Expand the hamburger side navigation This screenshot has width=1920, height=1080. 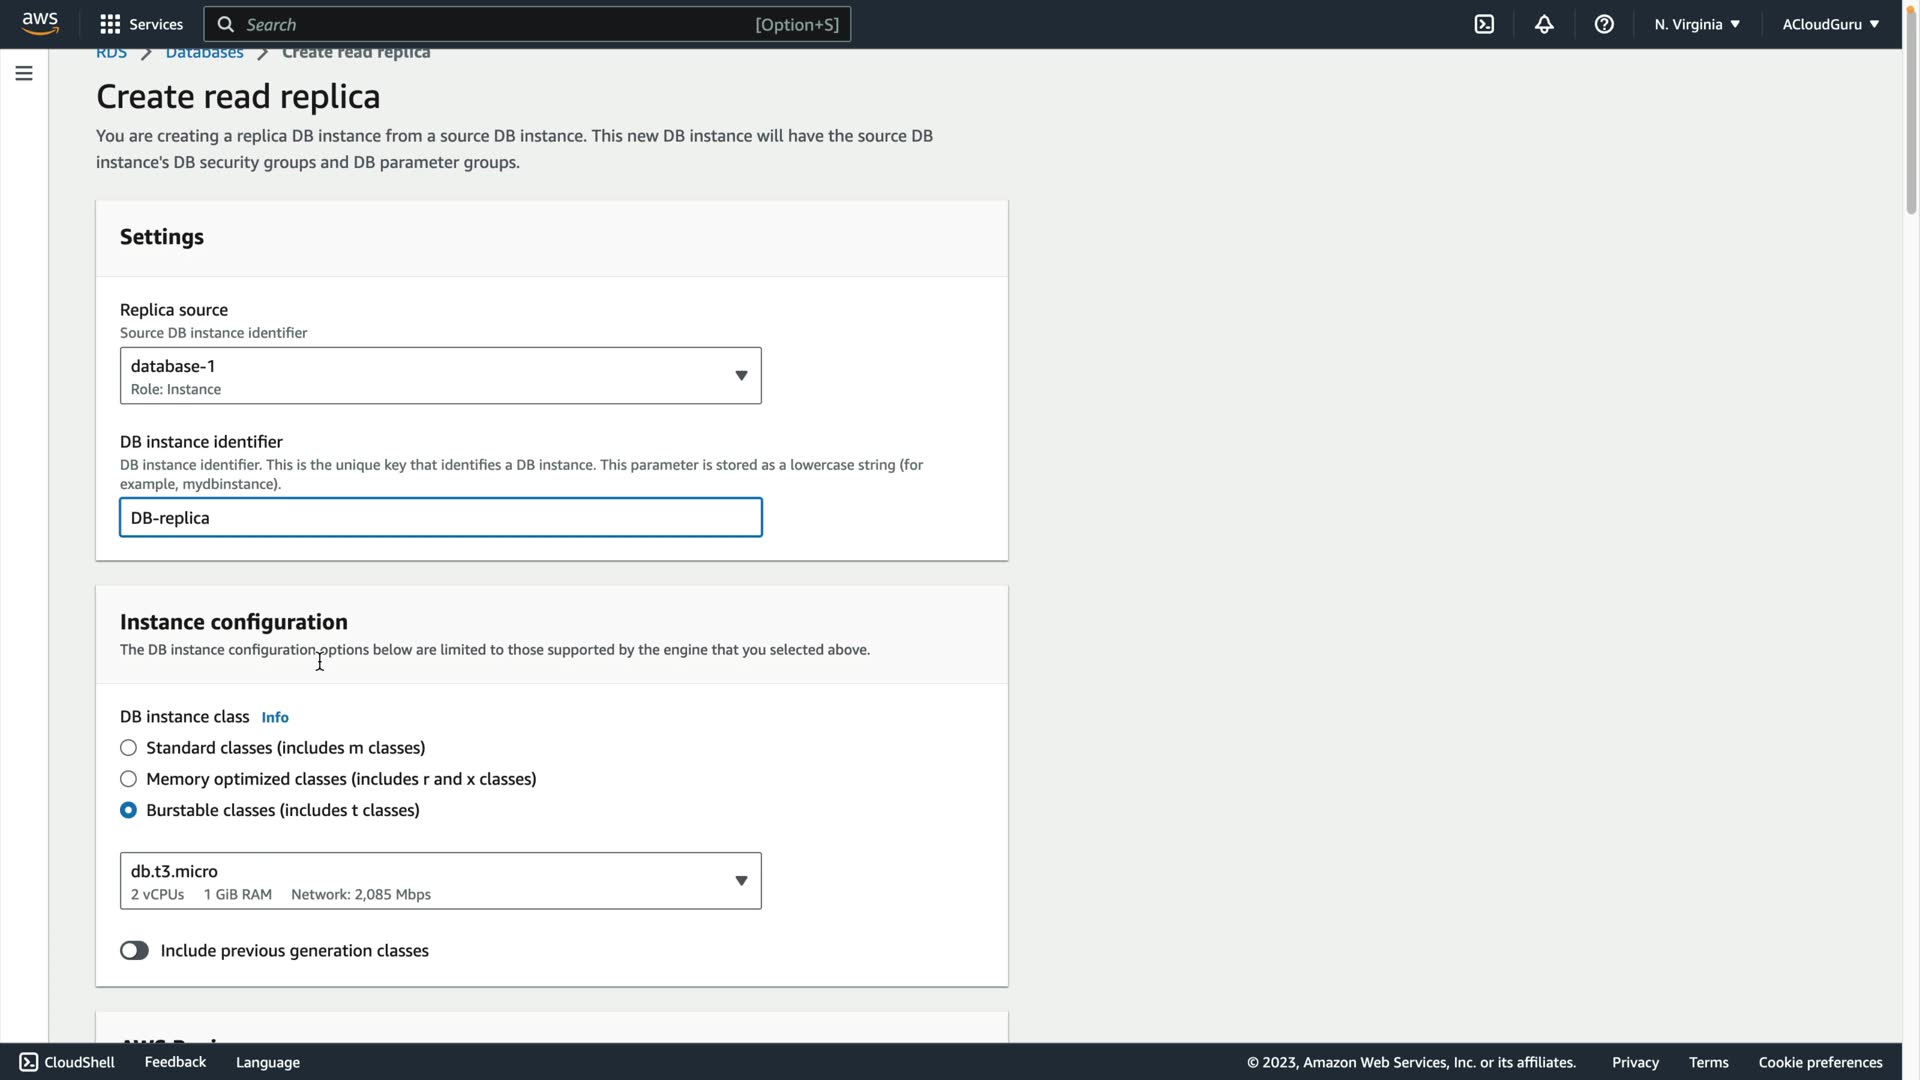coord(24,73)
